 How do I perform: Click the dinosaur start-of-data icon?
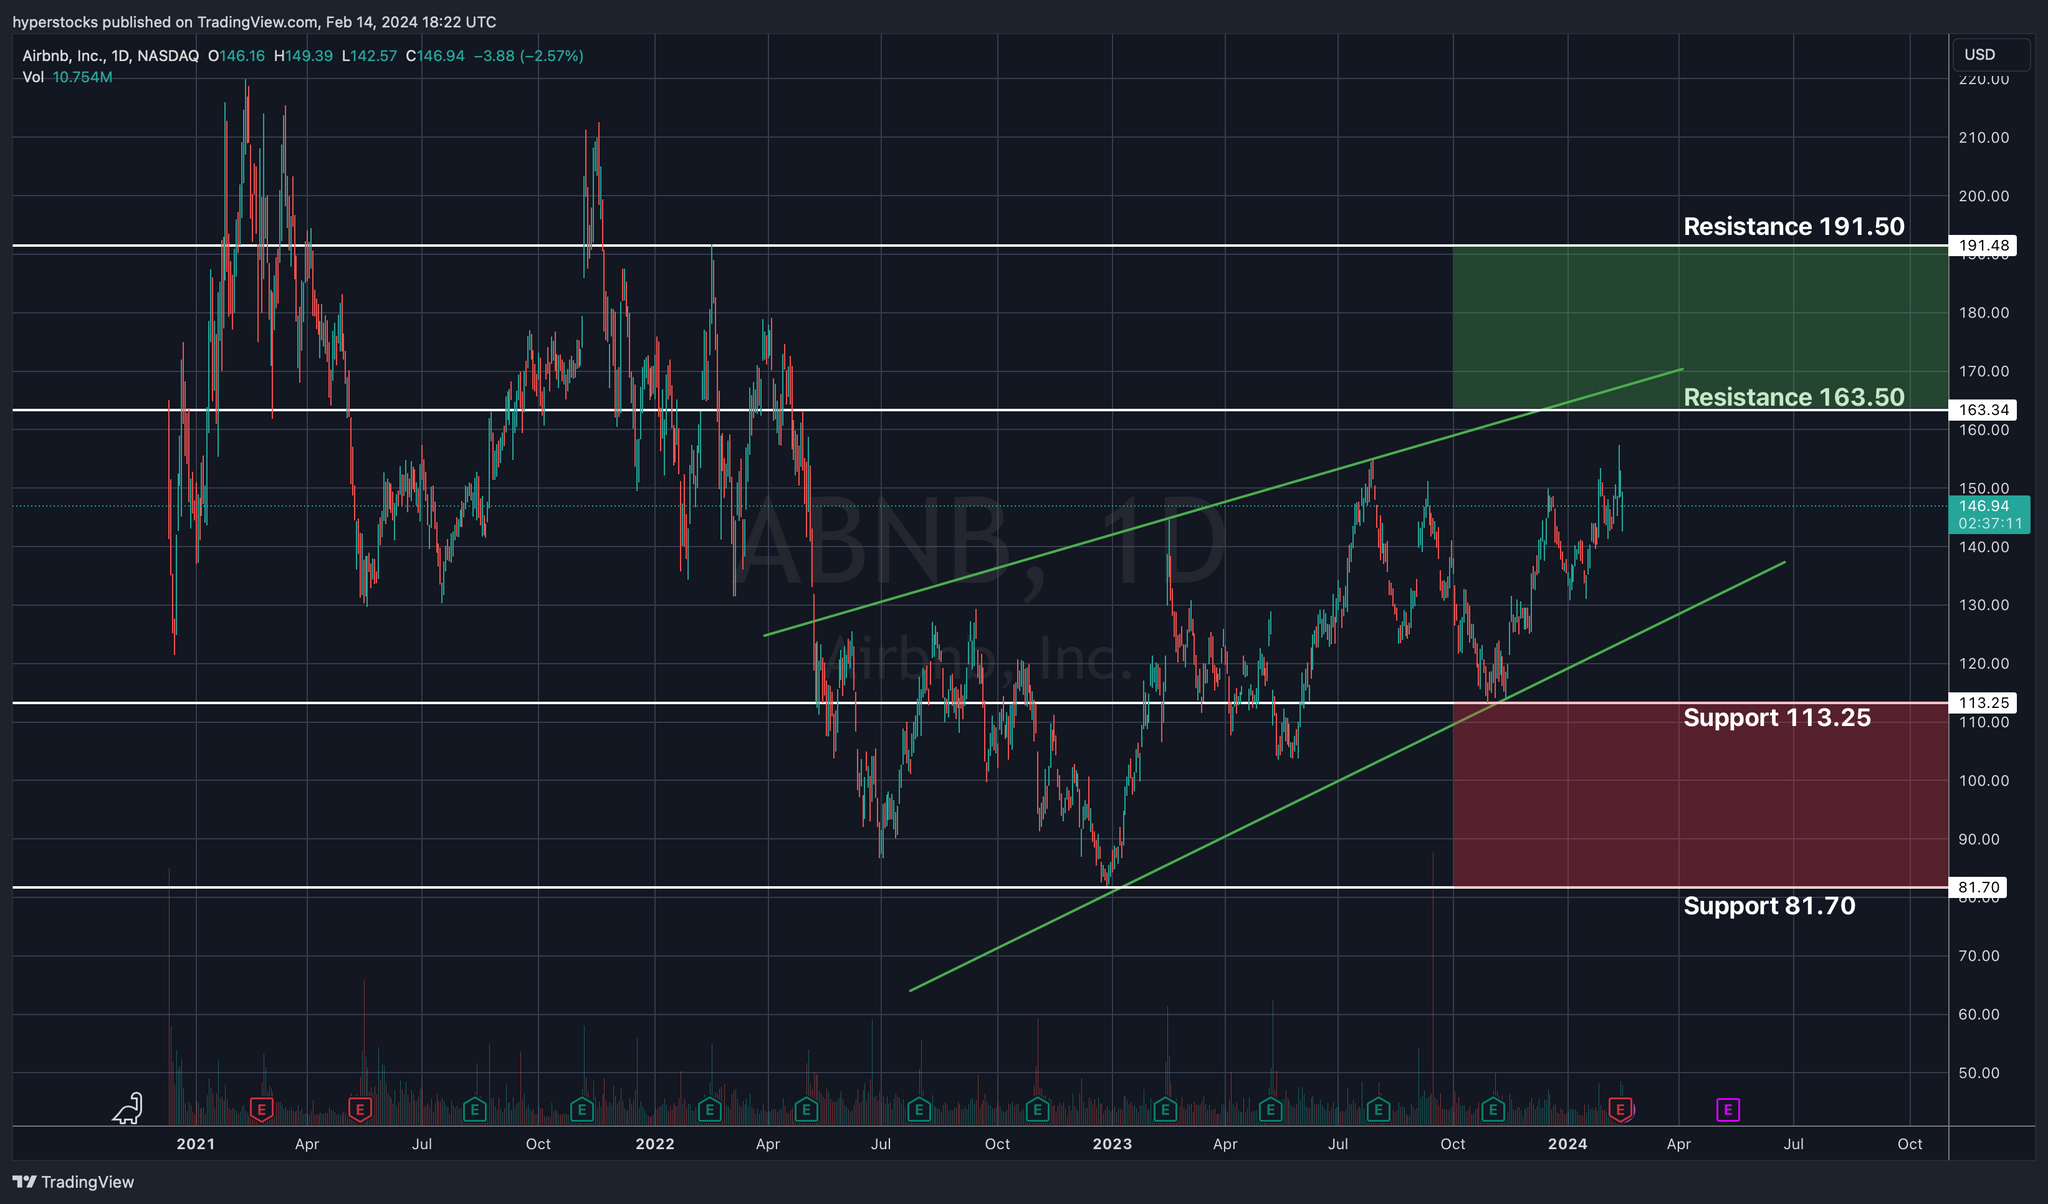[x=129, y=1108]
